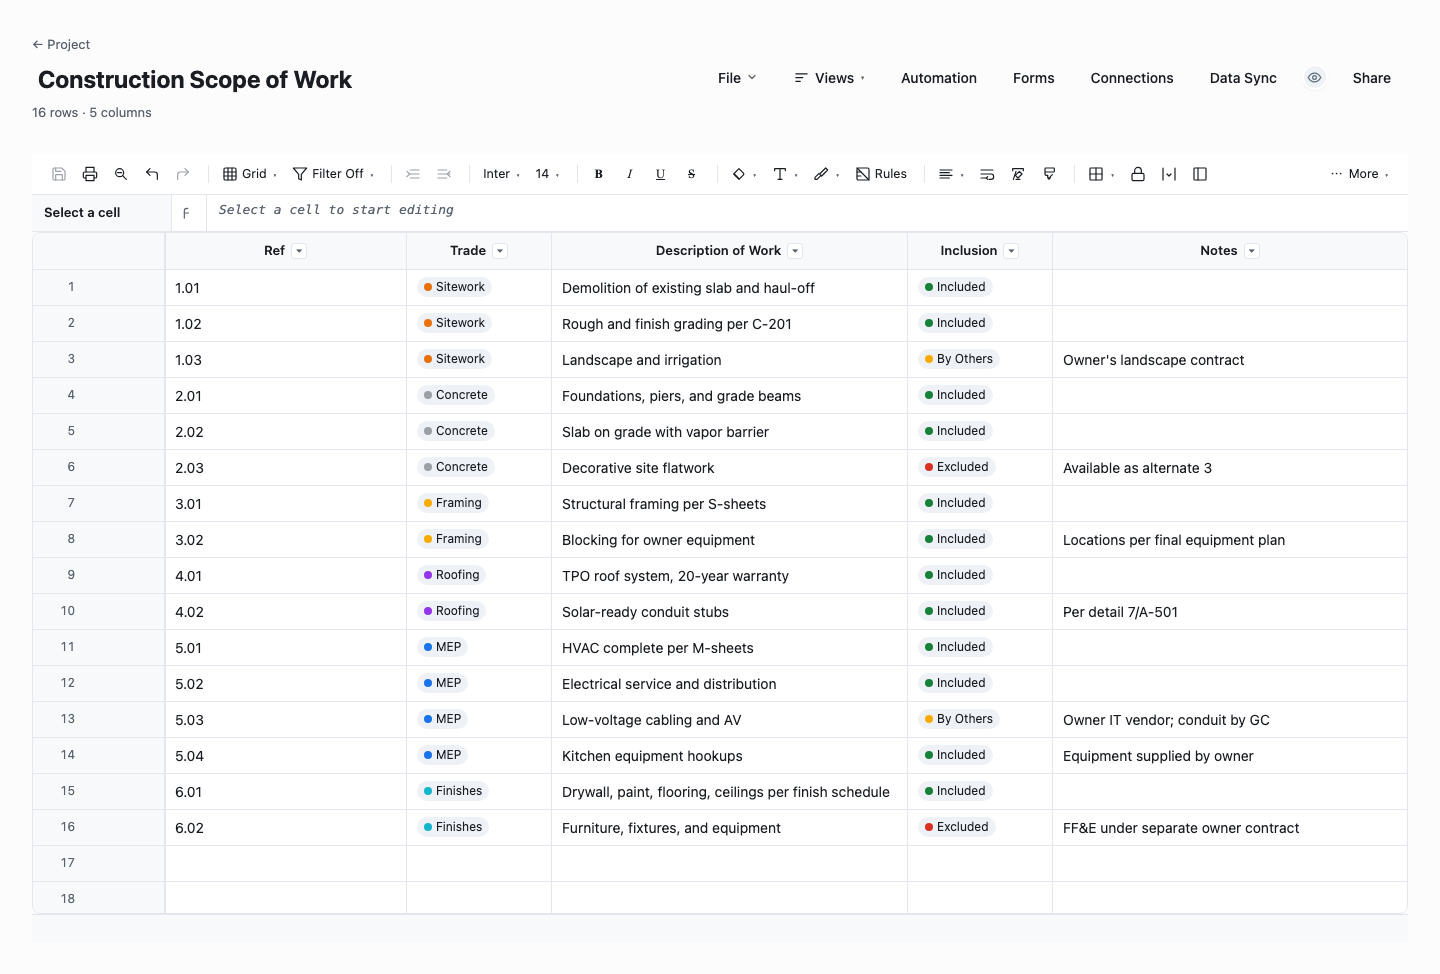Screen dimensions: 1440x974
Task: Click the clear formatting icon
Action: click(x=1018, y=174)
